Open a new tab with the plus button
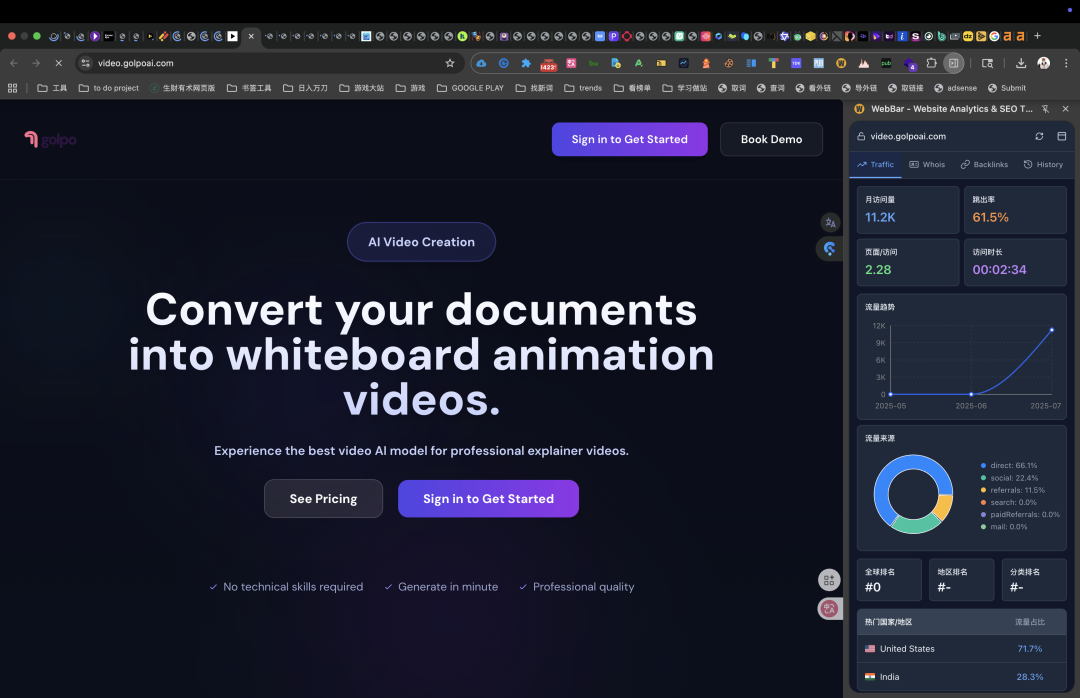 1037,36
